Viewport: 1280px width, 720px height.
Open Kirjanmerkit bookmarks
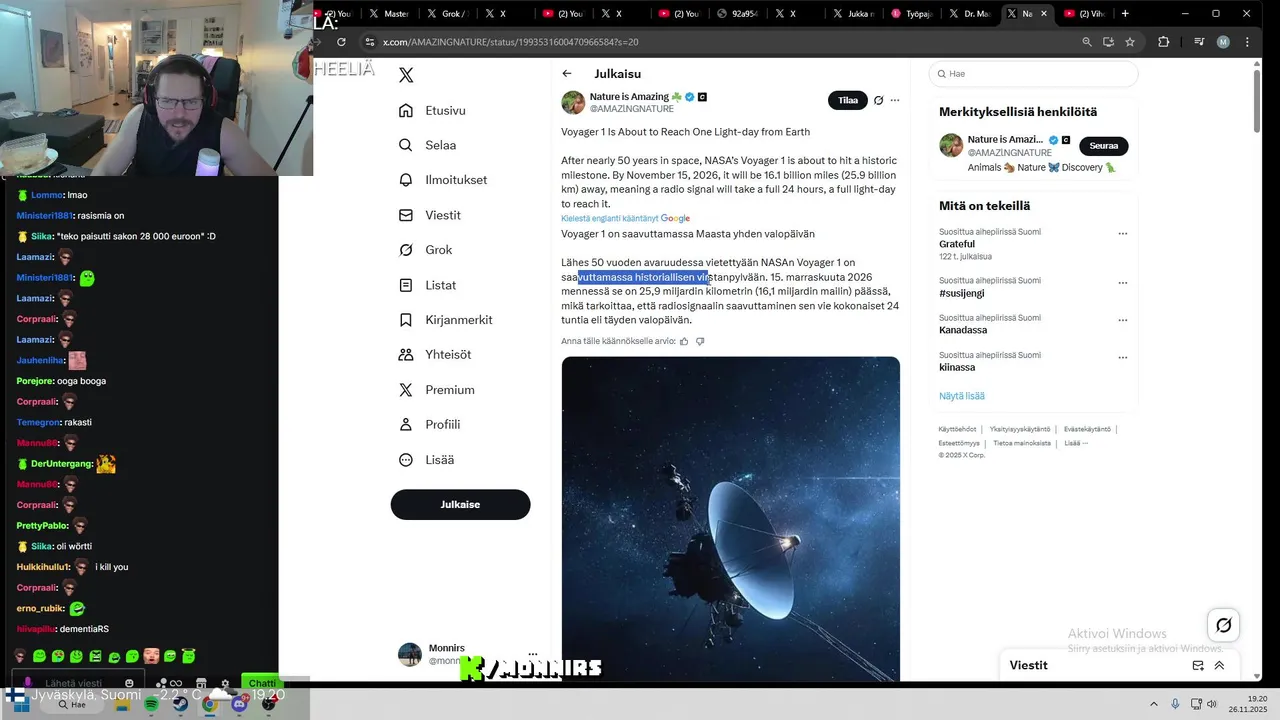(x=445, y=320)
